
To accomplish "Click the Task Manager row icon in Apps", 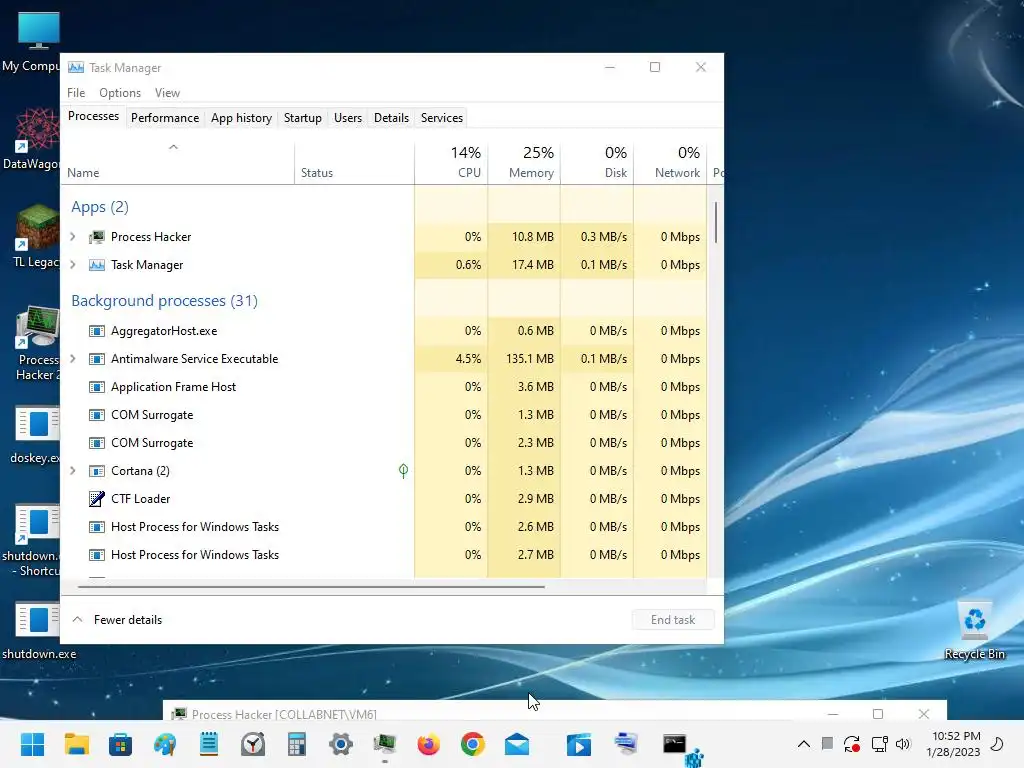I will (97, 265).
